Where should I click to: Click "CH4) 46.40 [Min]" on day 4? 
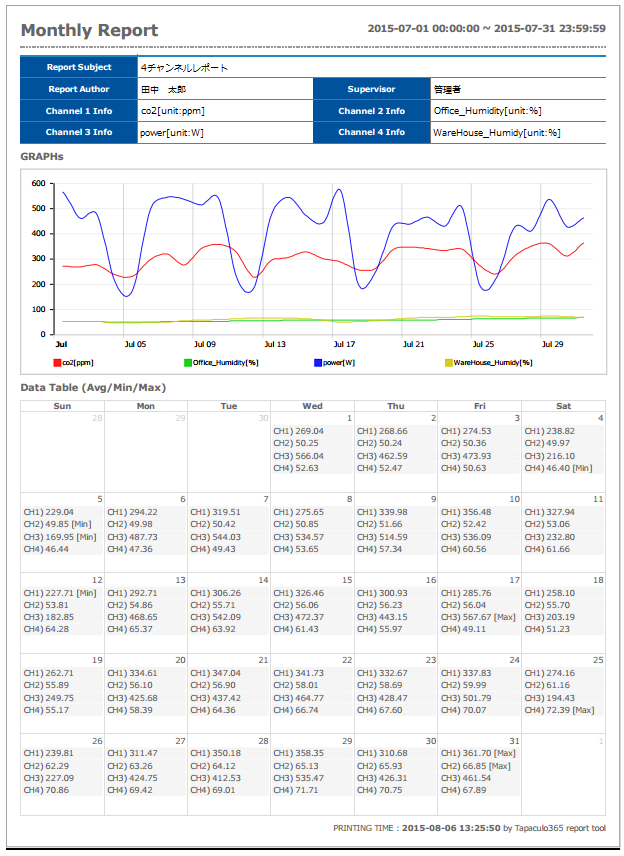(x=558, y=468)
